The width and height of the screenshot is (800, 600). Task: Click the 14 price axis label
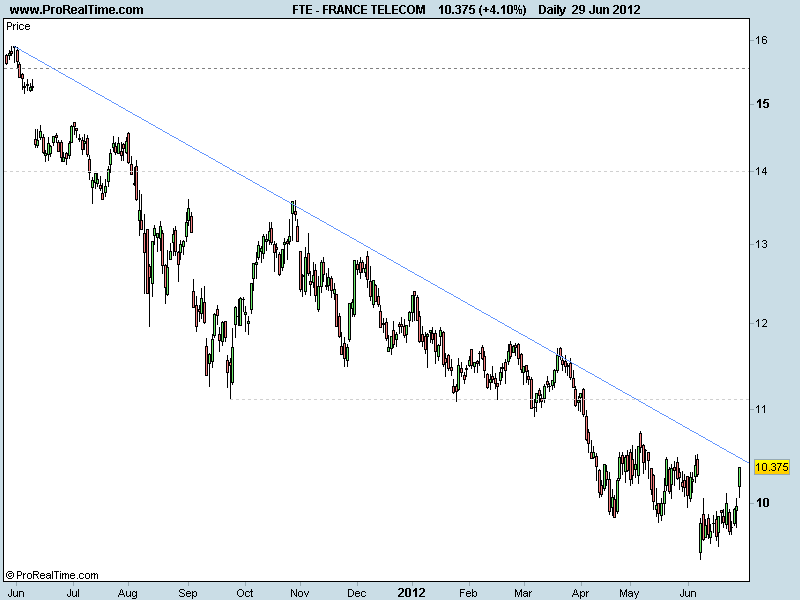[x=761, y=171]
